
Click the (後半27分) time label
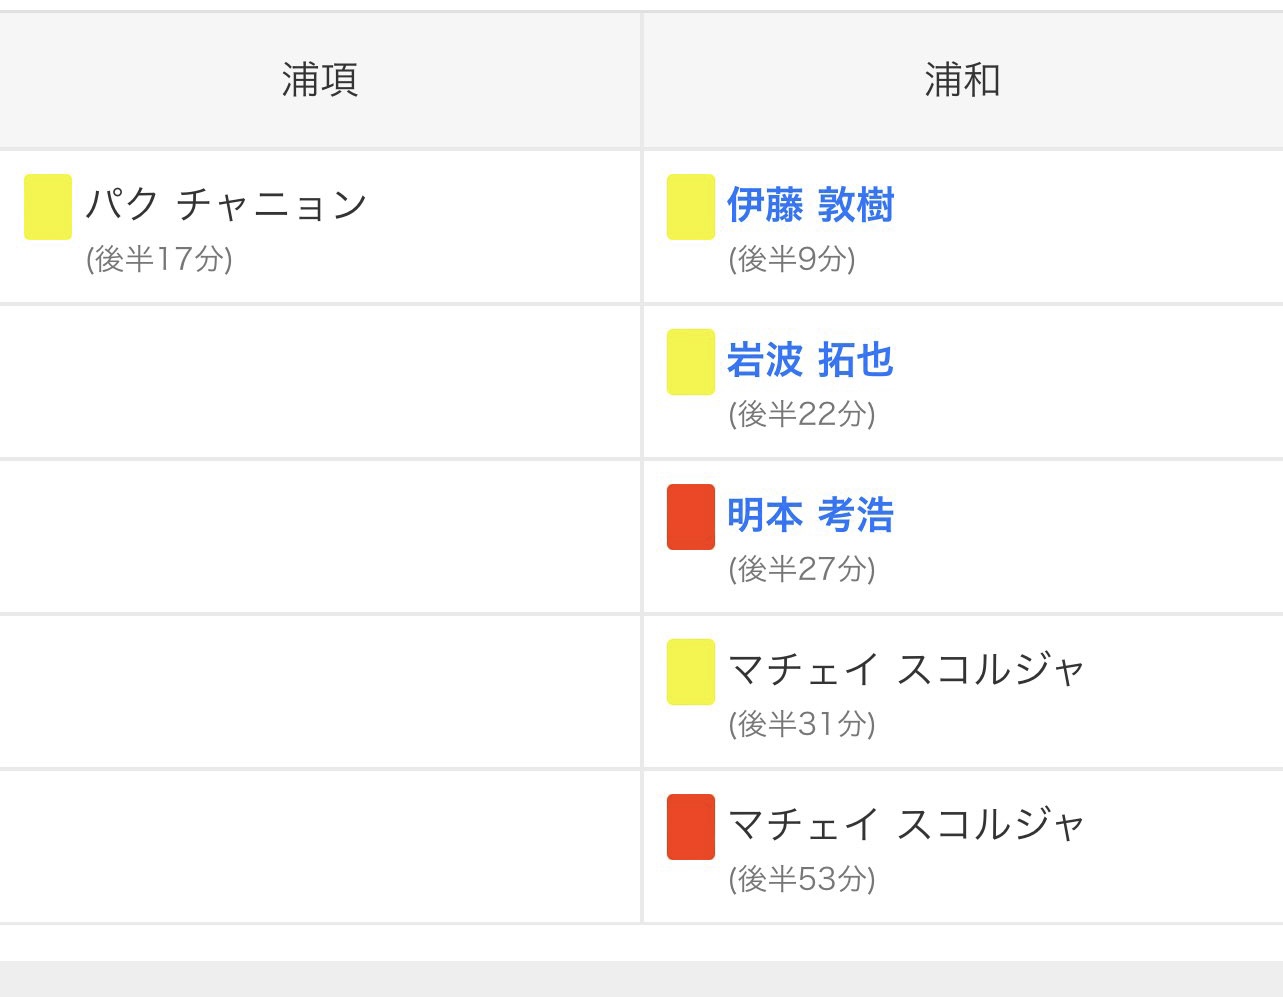click(x=802, y=570)
